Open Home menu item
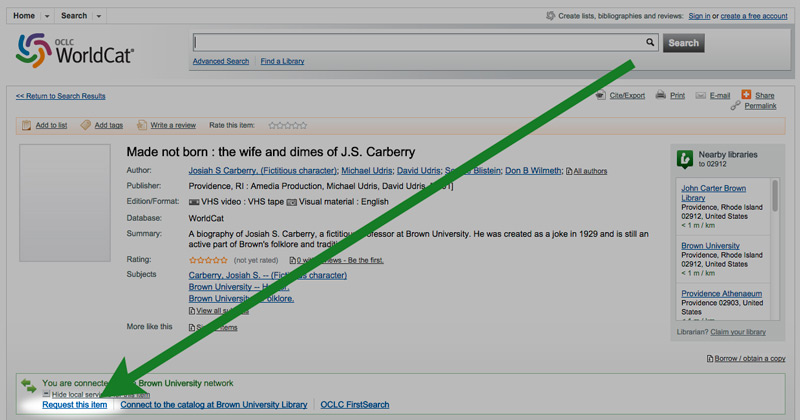800x420 pixels. [x=24, y=16]
